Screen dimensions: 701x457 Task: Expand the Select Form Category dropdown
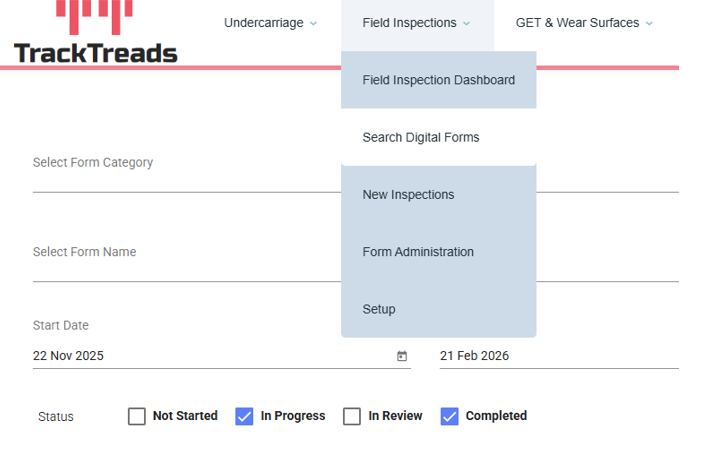185,170
